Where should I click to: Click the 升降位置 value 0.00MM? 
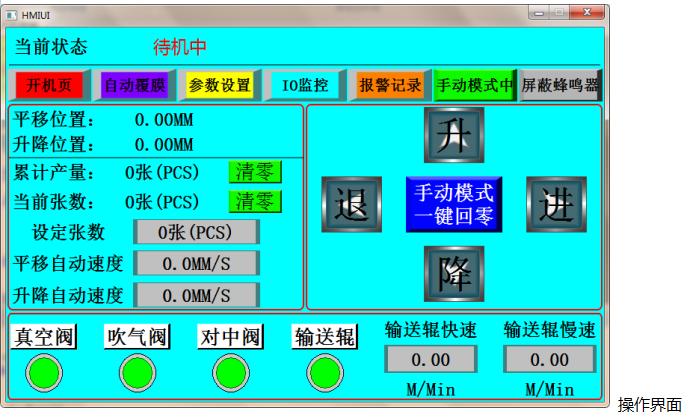pyautogui.click(x=164, y=144)
